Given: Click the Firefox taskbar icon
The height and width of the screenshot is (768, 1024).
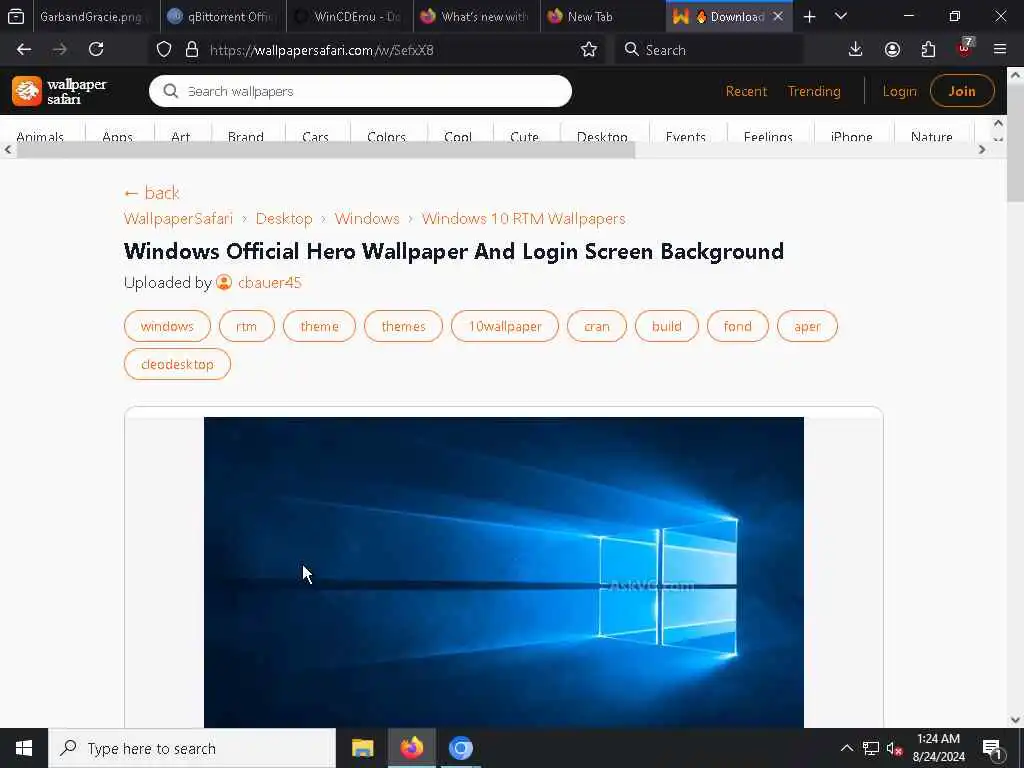Looking at the screenshot, I should click(411, 748).
